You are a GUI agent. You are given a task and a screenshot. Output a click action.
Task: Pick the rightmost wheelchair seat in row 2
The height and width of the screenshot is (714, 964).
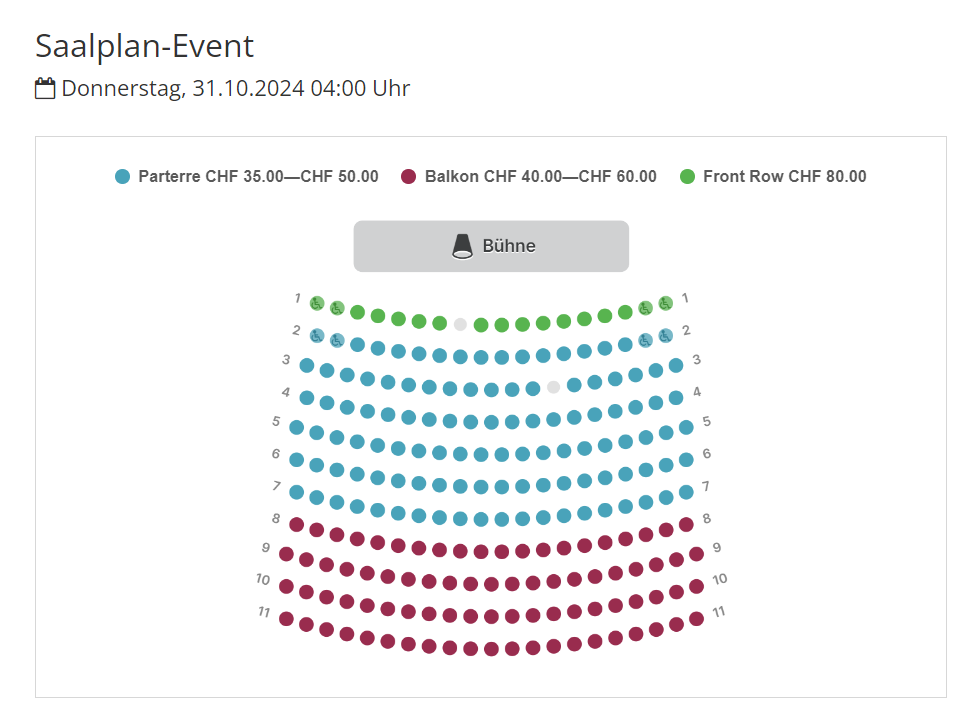coord(665,336)
